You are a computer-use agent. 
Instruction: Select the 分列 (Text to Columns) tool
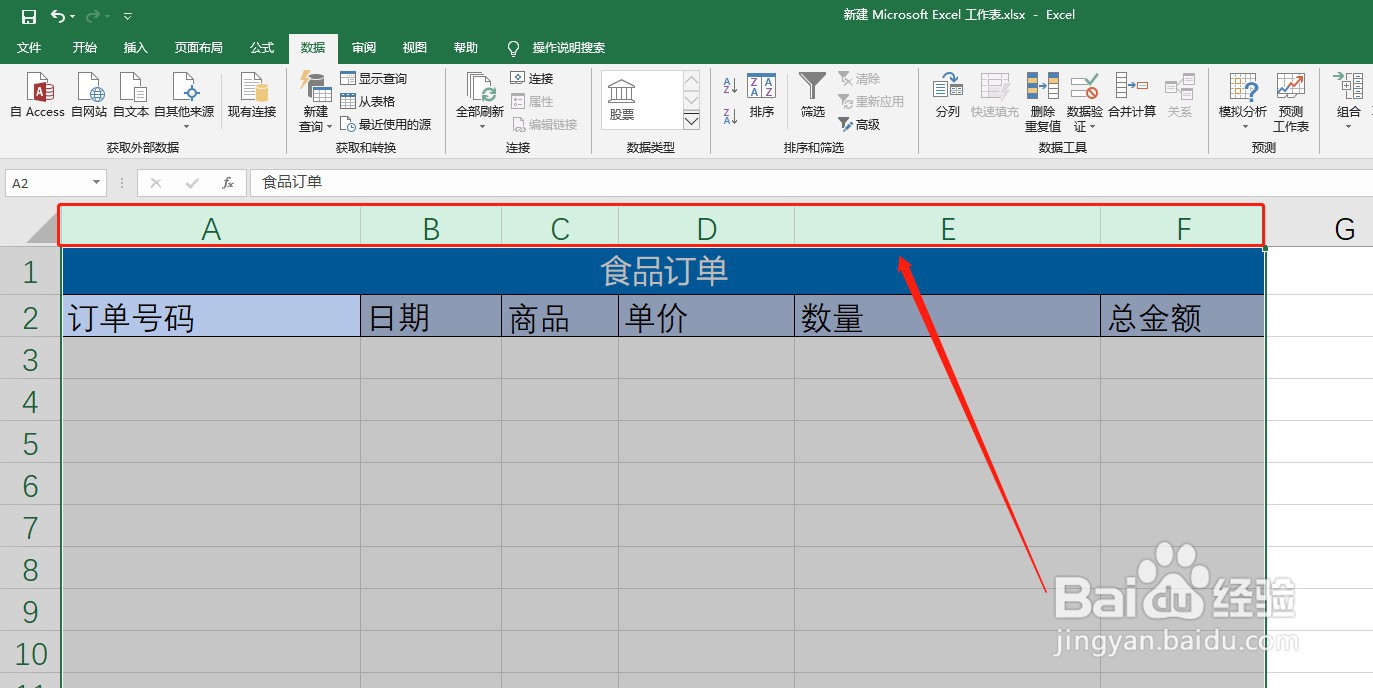946,97
